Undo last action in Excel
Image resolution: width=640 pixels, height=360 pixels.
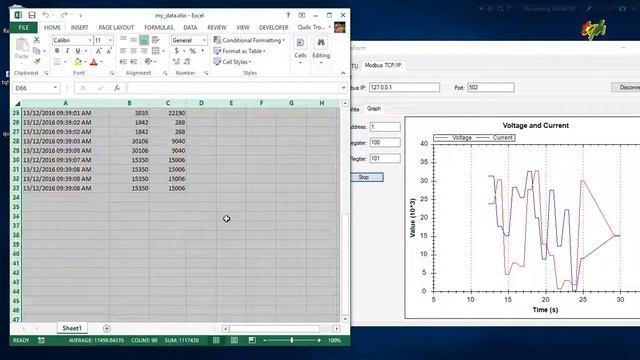point(45,15)
